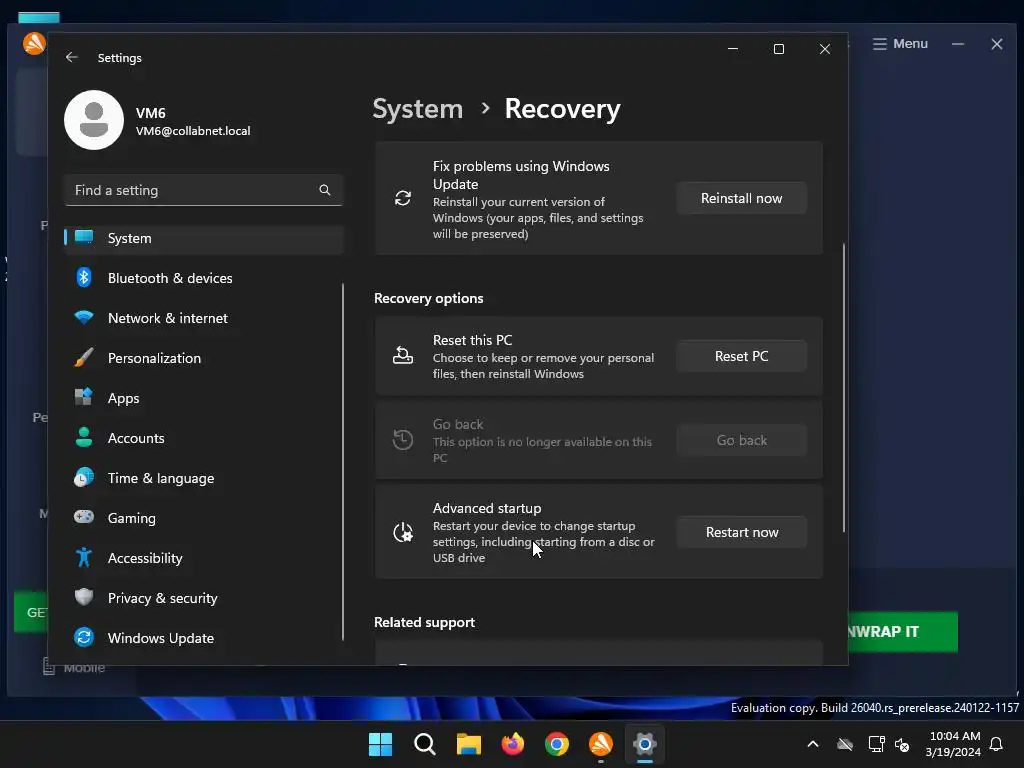Viewport: 1024px width, 768px height.
Task: Click the Recovery page vertical scrollbar
Action: (844, 388)
